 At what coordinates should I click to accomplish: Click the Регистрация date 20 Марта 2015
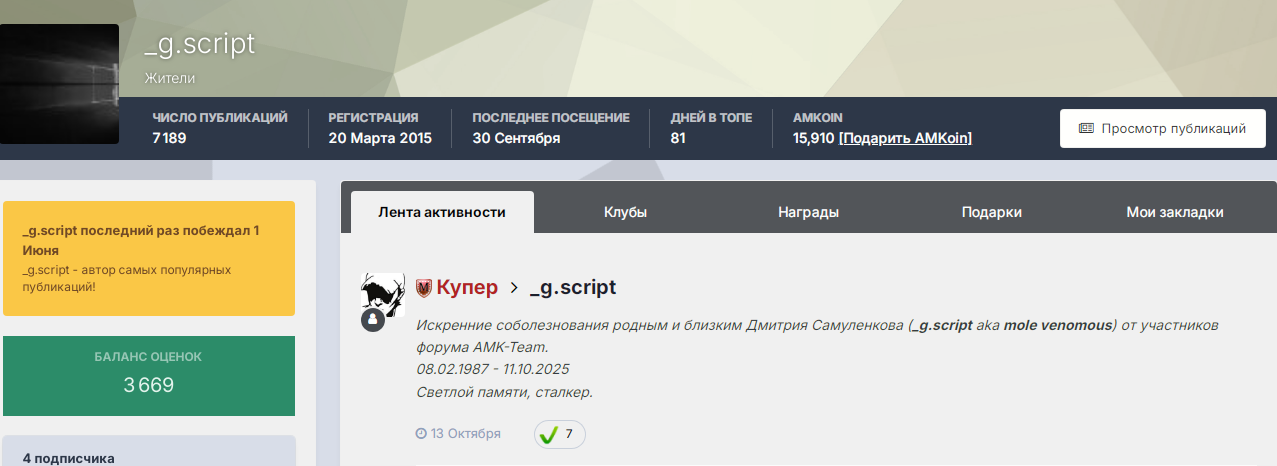(x=380, y=138)
